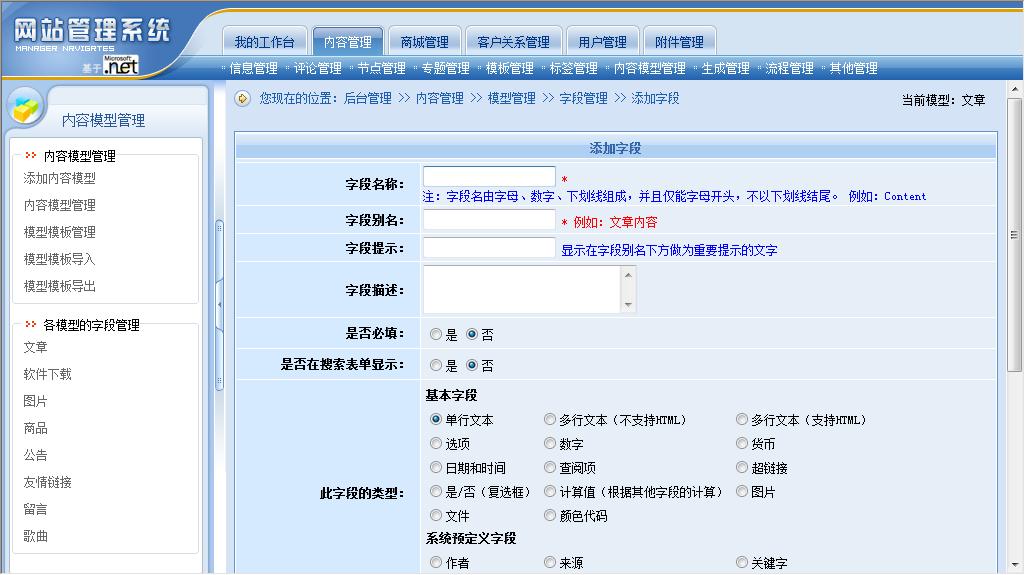
Task: Choose 多行文本（支持HTML） field type
Action: [742, 420]
